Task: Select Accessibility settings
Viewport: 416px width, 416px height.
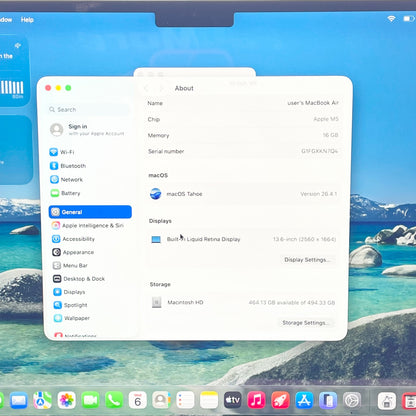Action: coord(73,239)
